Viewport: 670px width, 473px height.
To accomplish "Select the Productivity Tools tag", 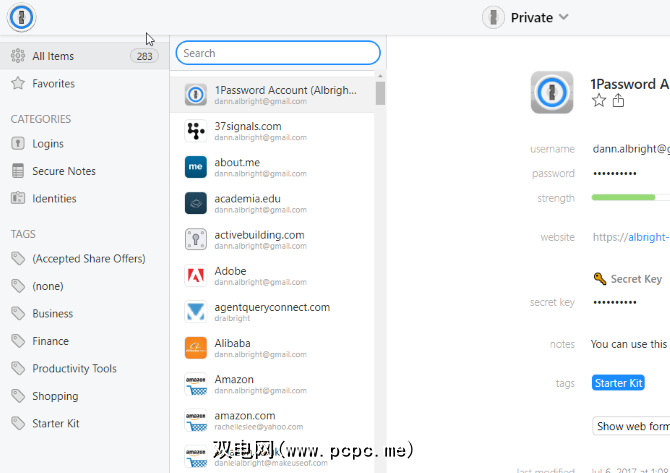I will coord(85,368).
